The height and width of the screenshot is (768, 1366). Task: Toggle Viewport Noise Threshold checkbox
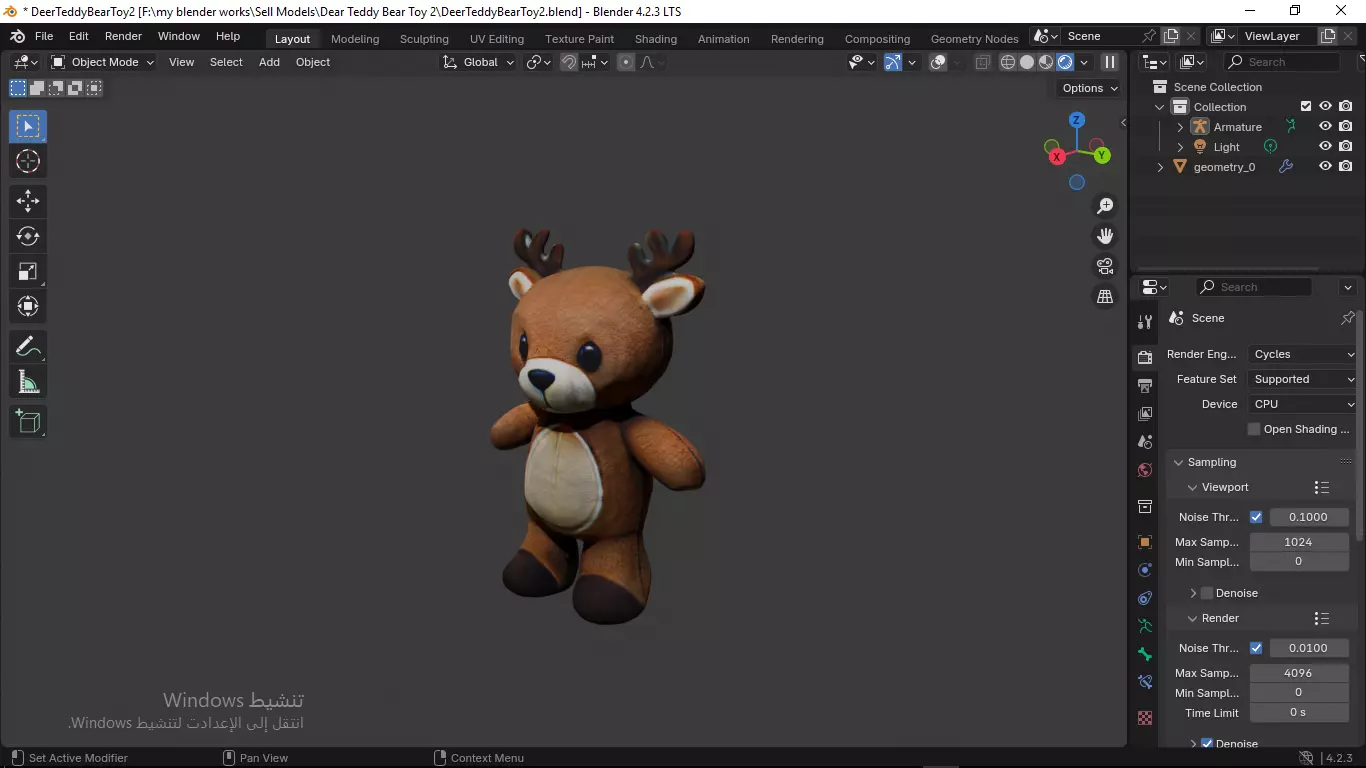point(1256,517)
